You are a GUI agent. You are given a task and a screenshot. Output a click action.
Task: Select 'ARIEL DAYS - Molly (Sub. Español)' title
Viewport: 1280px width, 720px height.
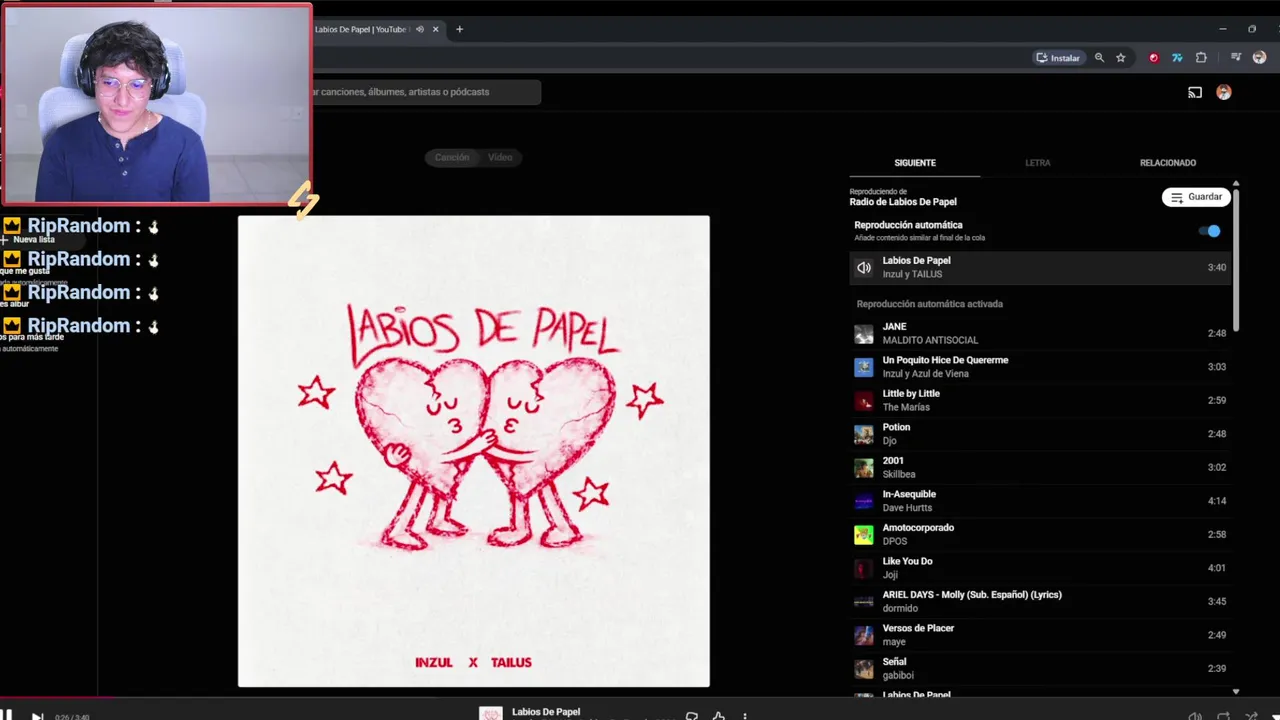click(972, 595)
